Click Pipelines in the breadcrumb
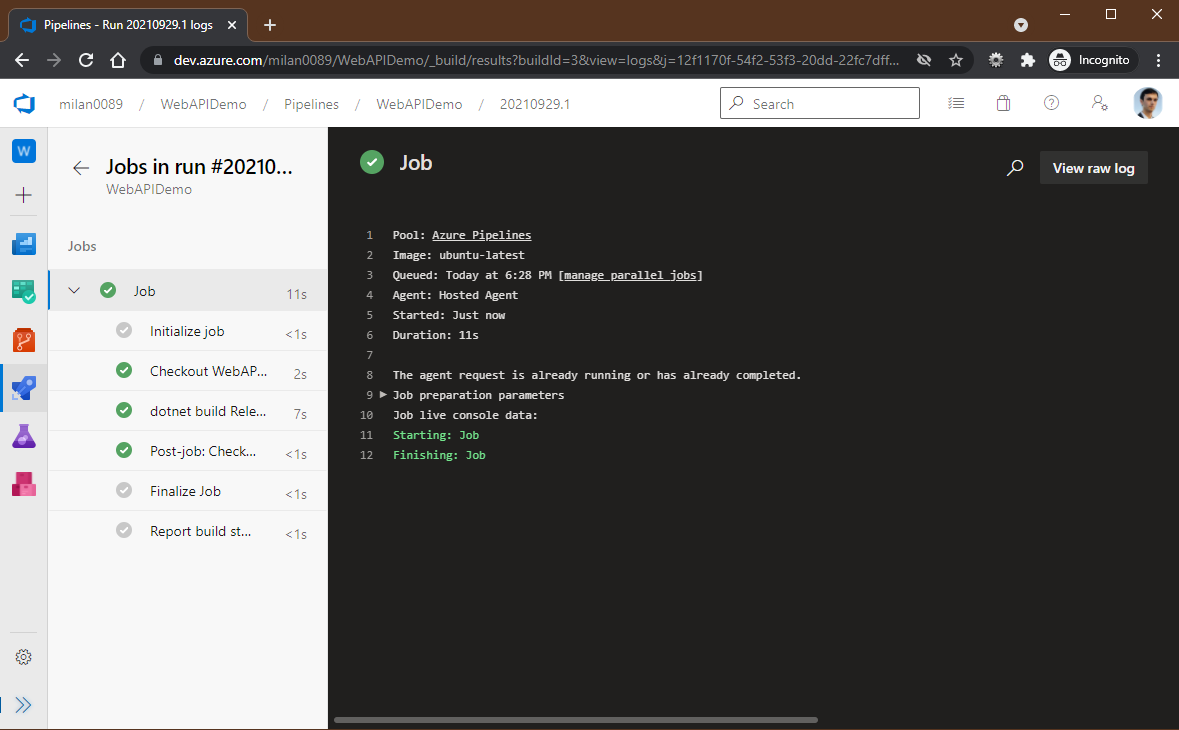Screen dimensions: 1179x730 (311, 104)
